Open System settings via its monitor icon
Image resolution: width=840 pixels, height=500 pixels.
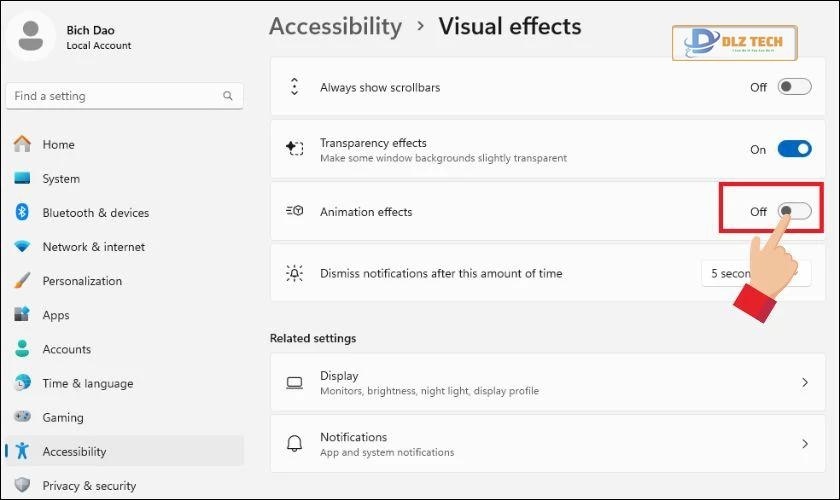22,178
